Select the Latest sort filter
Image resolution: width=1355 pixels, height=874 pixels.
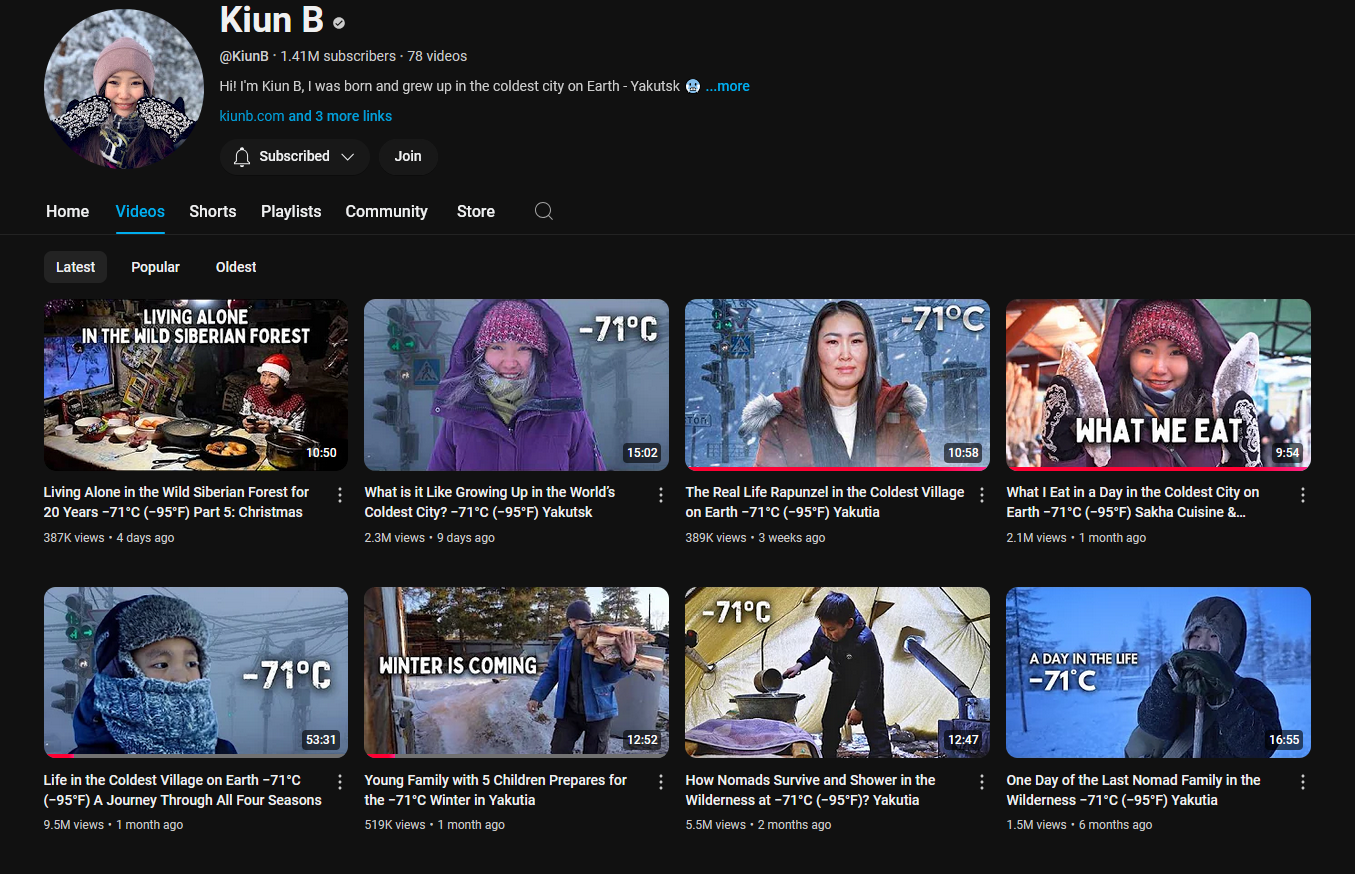(75, 267)
